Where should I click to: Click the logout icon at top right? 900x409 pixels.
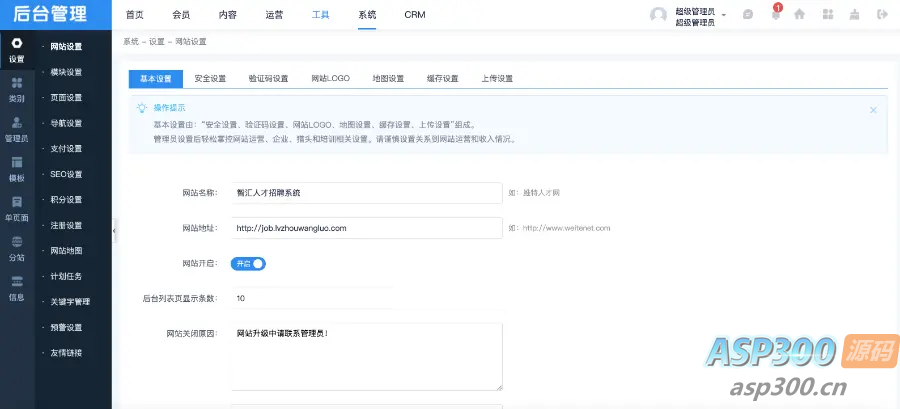pyautogui.click(x=881, y=15)
